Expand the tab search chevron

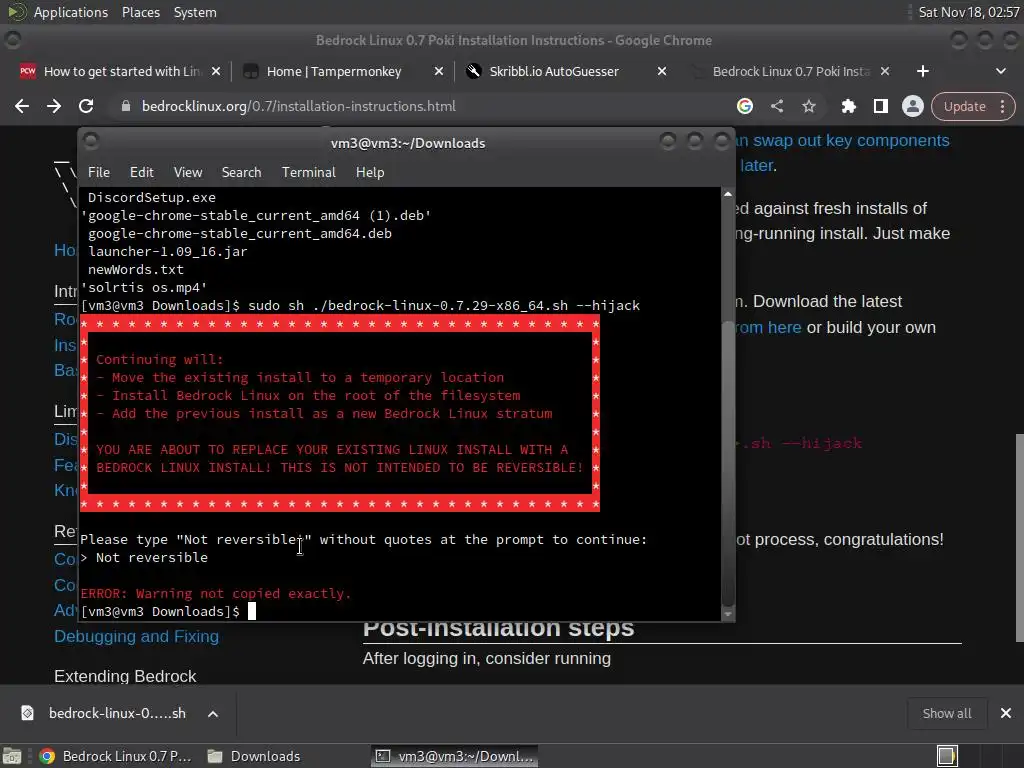1000,71
